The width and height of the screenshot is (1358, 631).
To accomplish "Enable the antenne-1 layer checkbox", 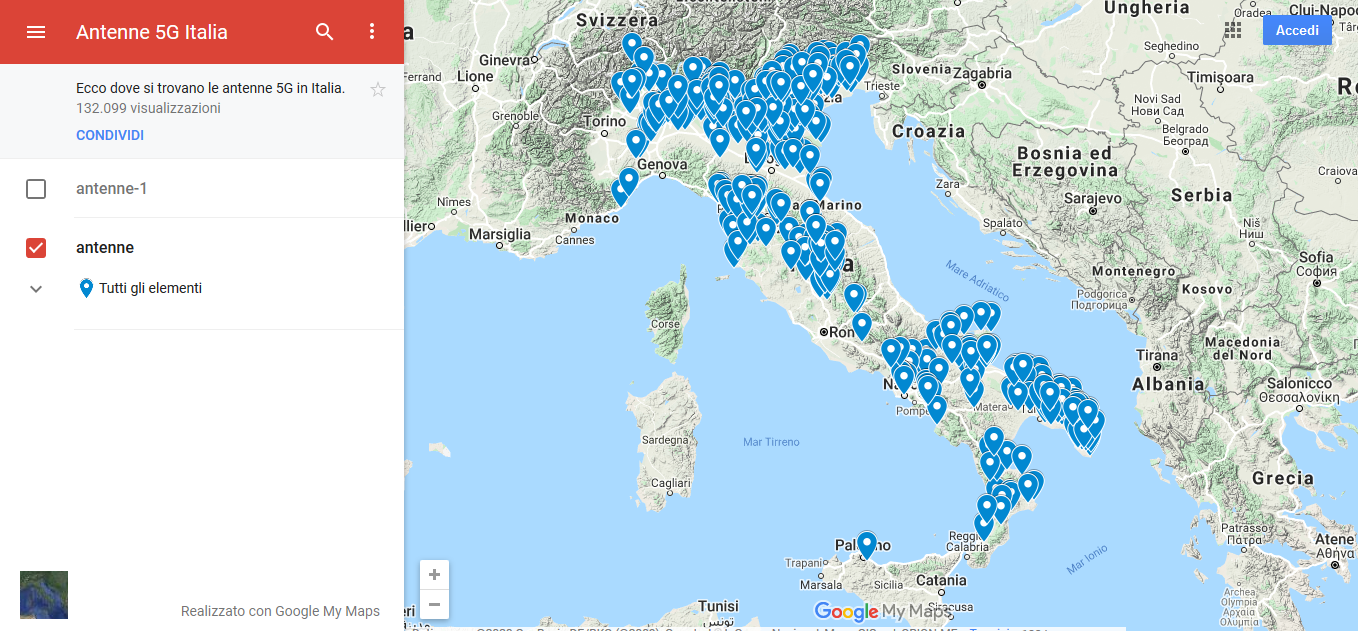I will pyautogui.click(x=36, y=189).
